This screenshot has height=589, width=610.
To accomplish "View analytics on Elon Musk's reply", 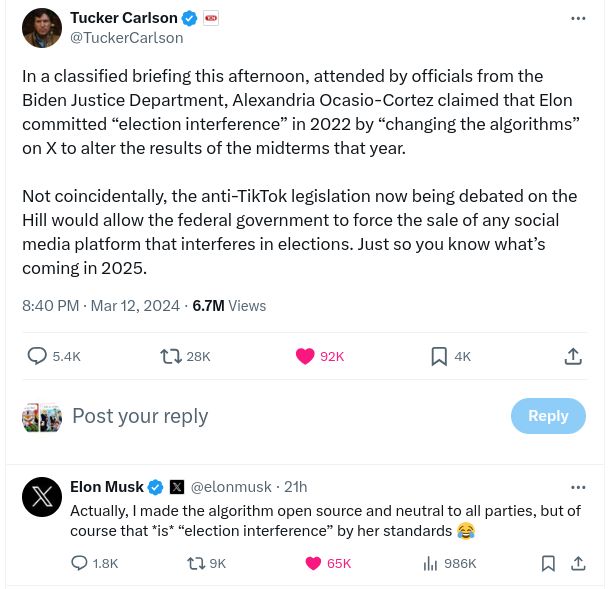I will coord(431,563).
